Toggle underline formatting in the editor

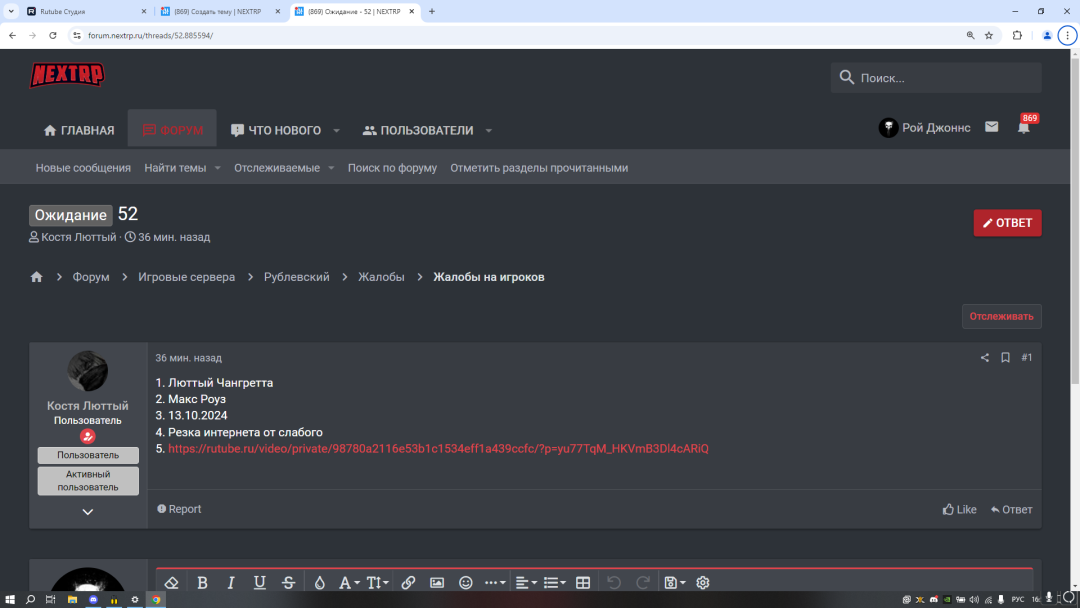(x=260, y=583)
